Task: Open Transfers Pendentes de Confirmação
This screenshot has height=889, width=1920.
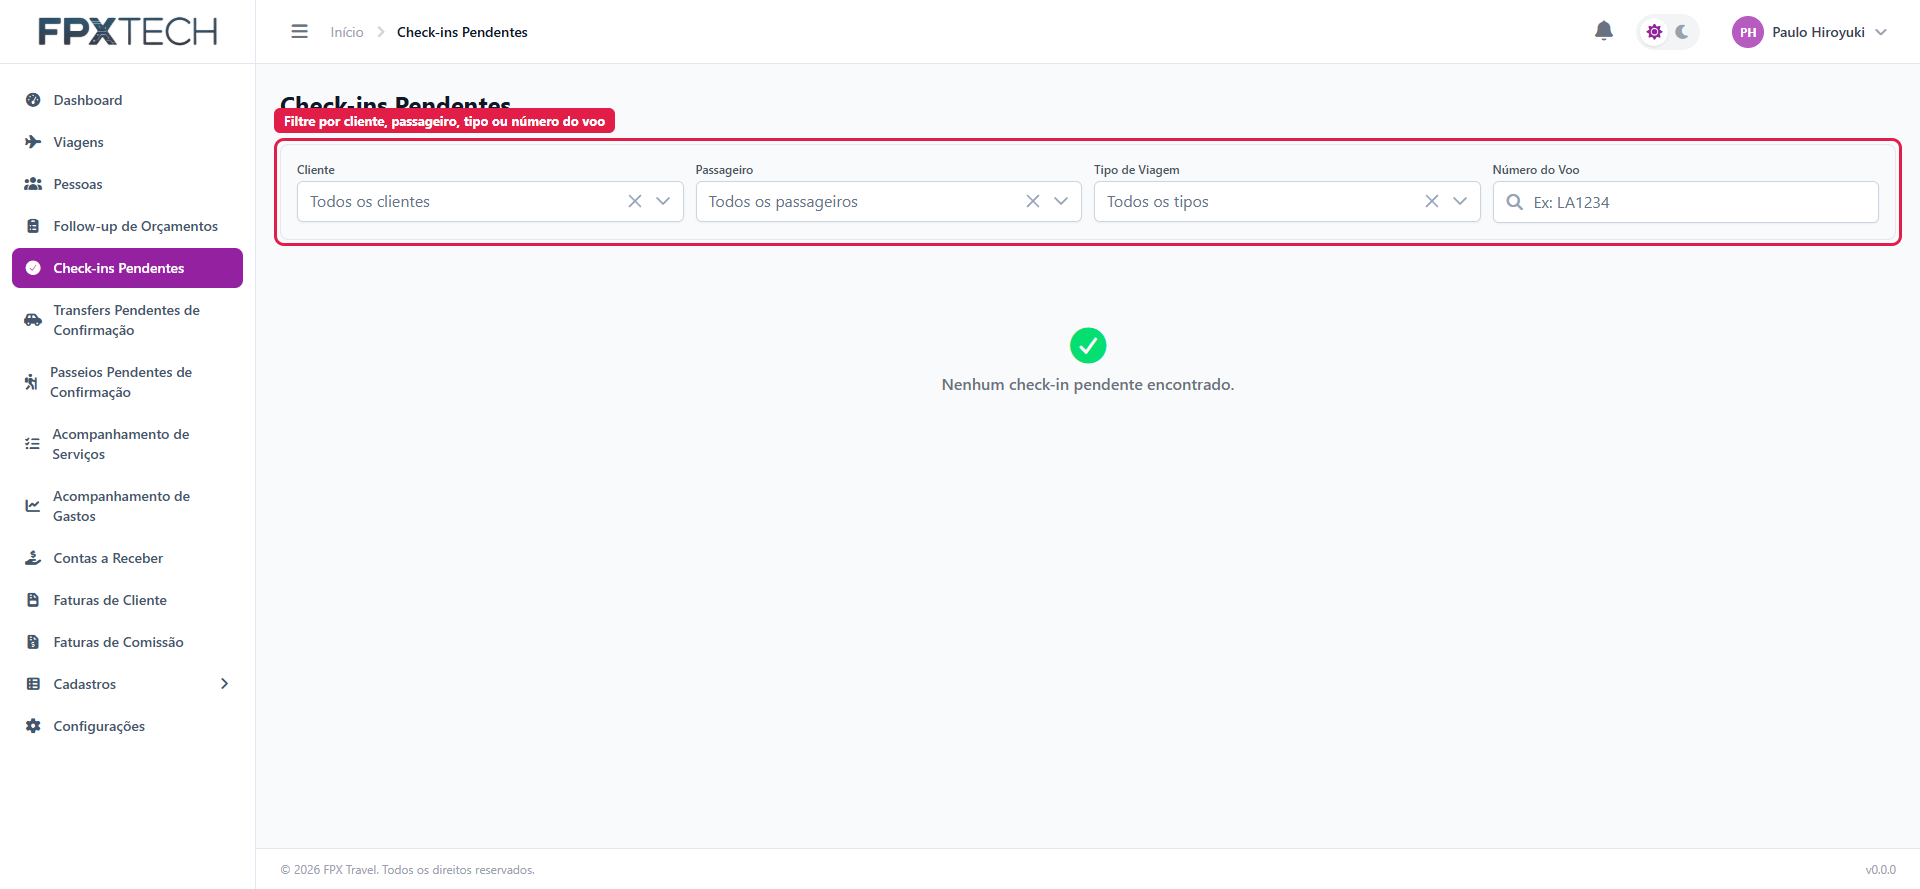Action: coord(127,320)
